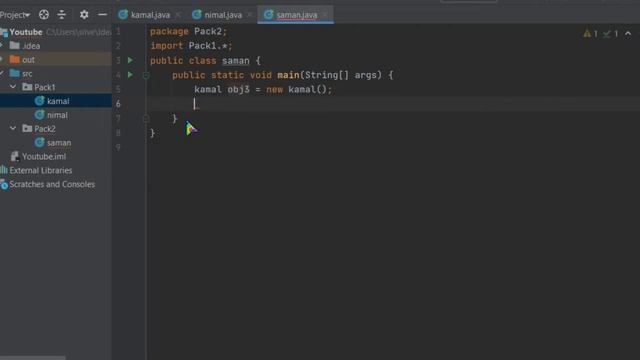Click the nimal class icon in tree
This screenshot has height=360, width=640.
pos(40,115)
